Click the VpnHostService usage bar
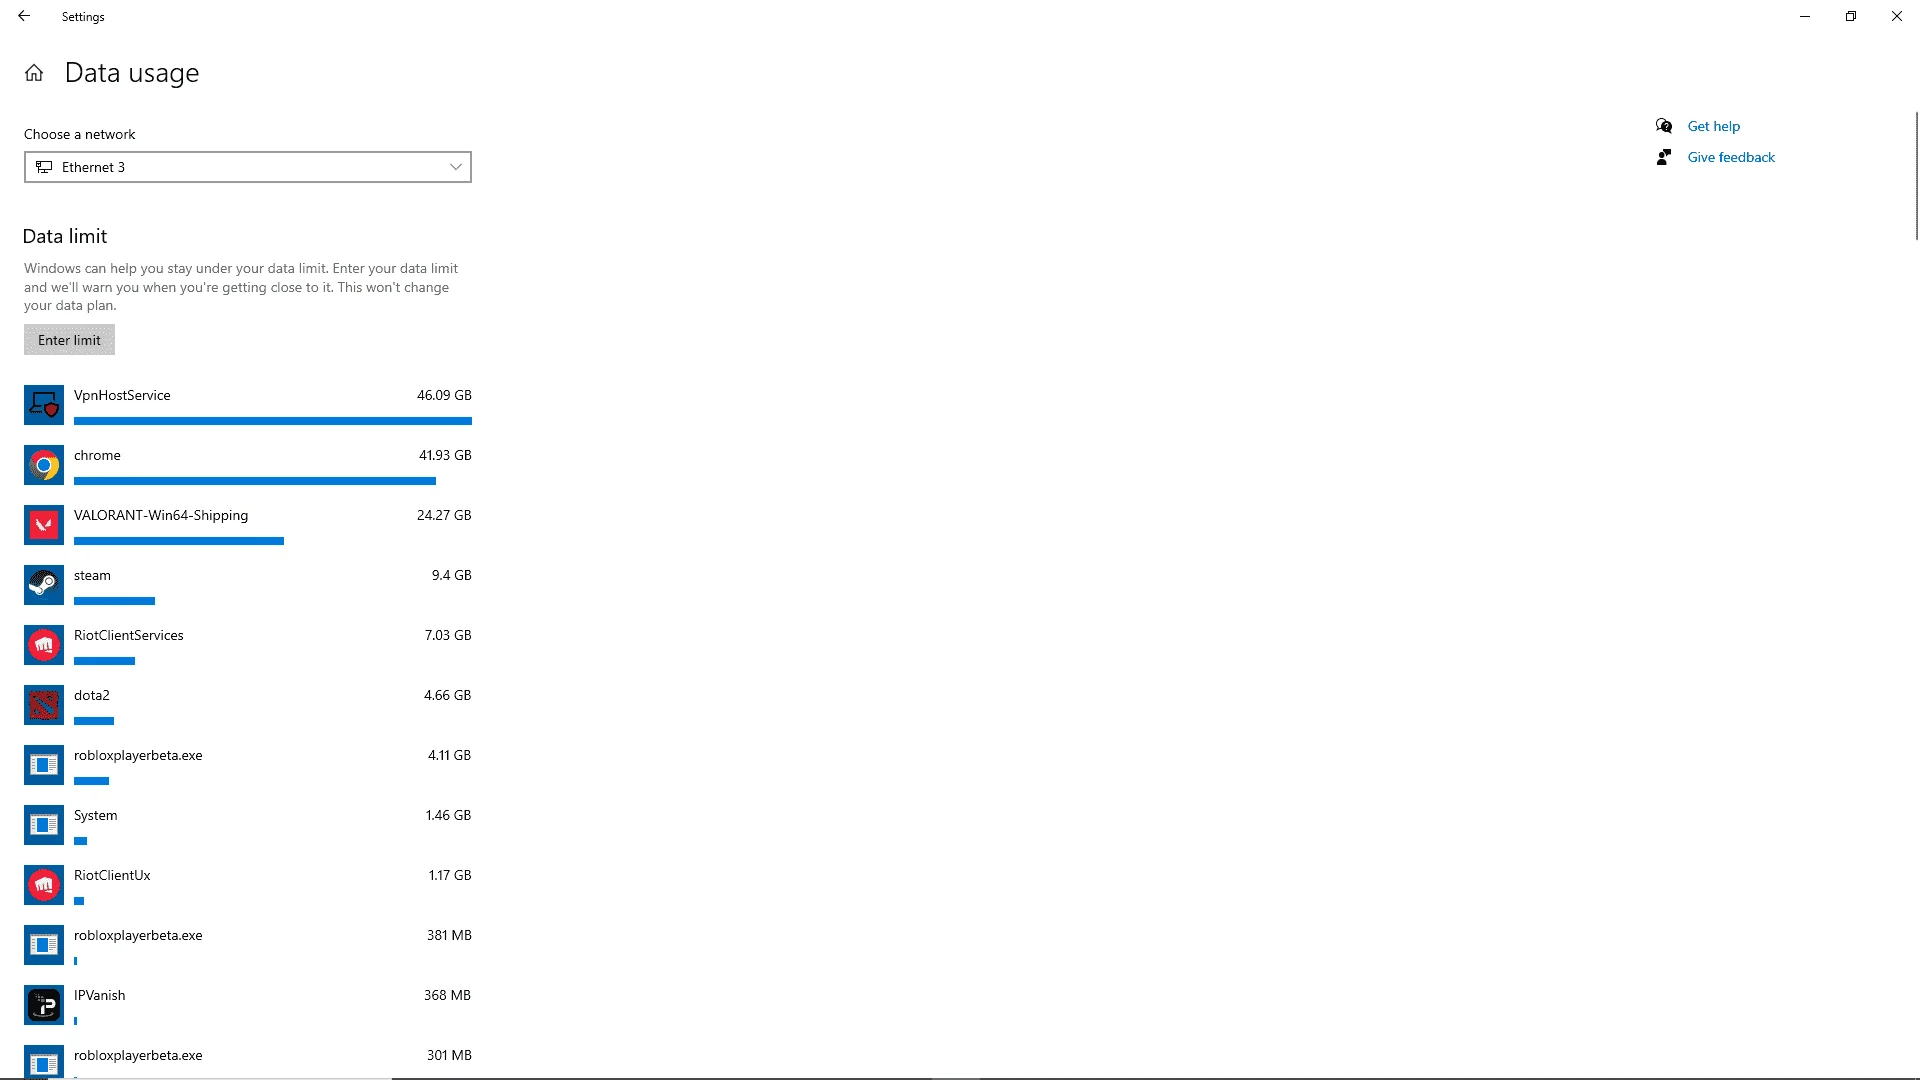1920x1080 pixels. (273, 421)
